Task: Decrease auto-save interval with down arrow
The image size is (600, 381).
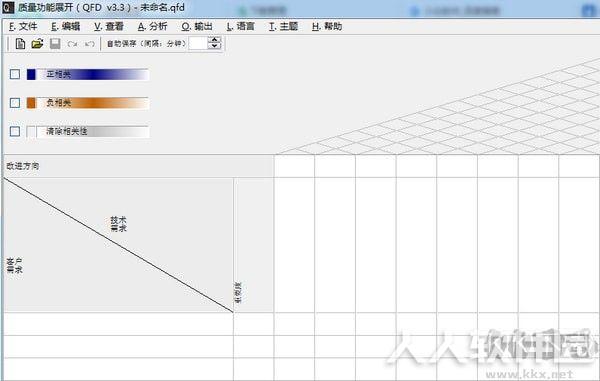Action: pyautogui.click(x=215, y=46)
